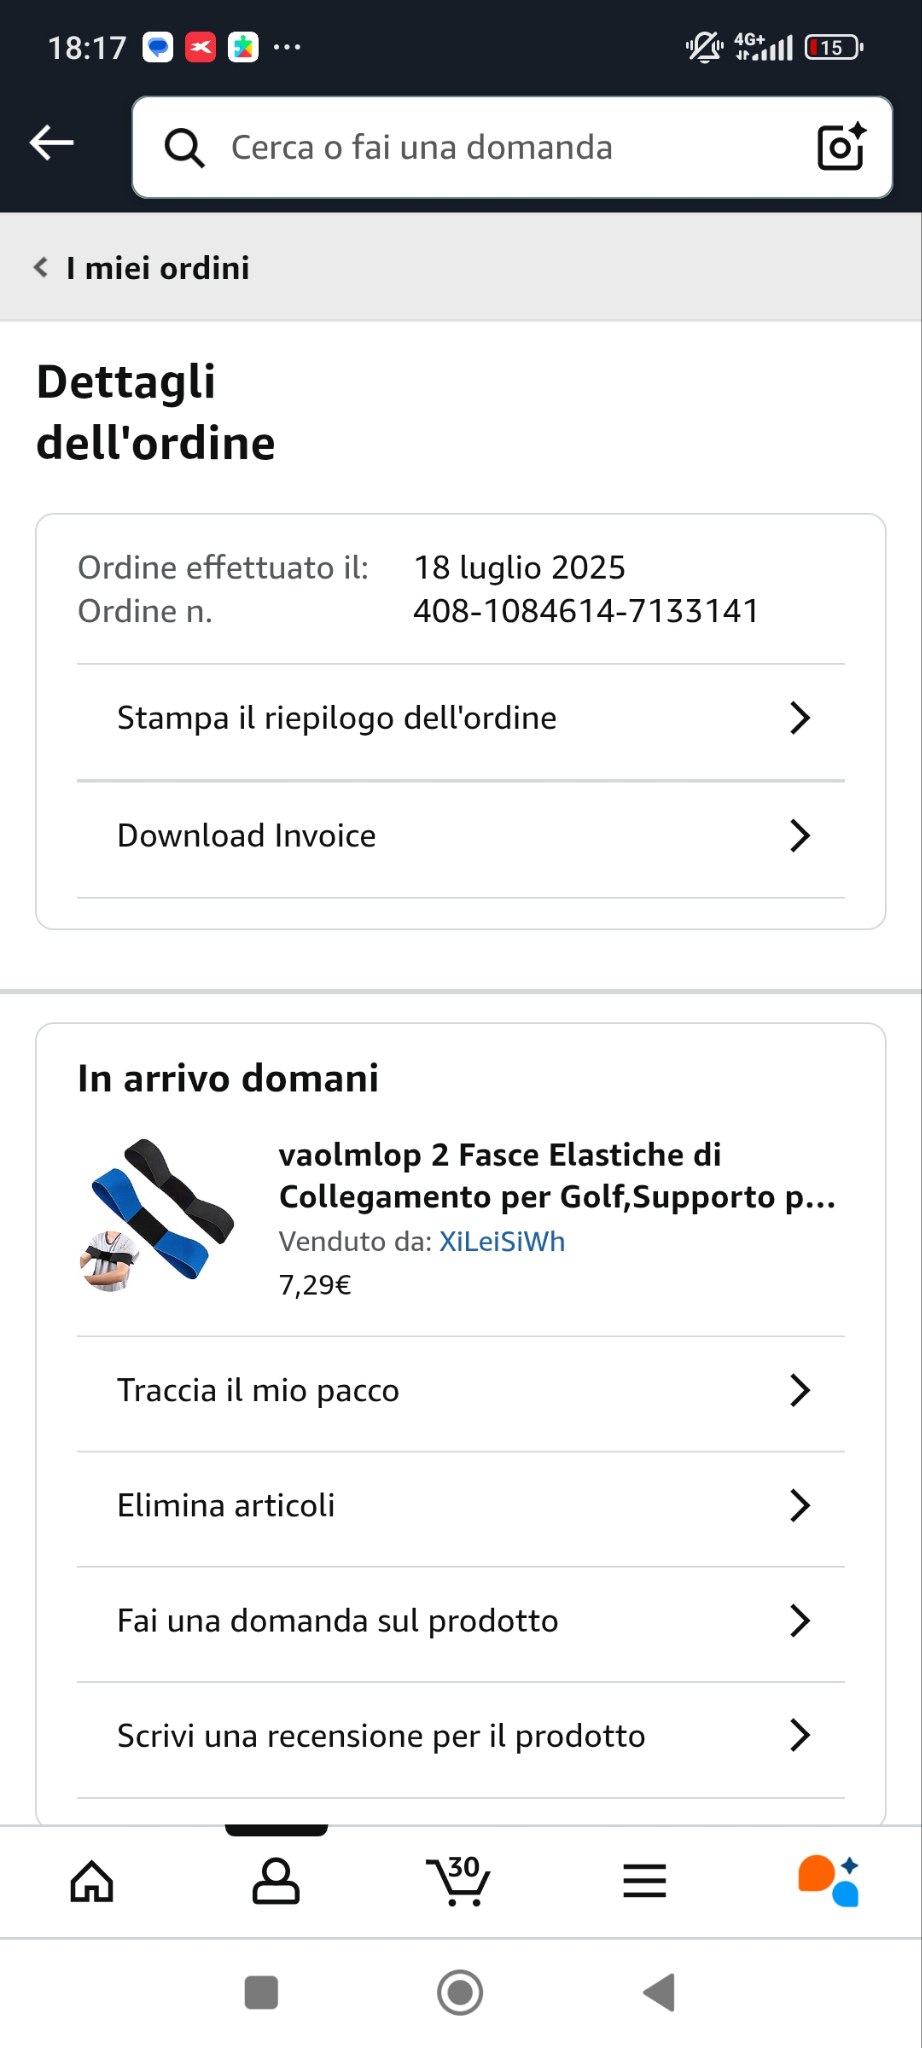This screenshot has height=2048, width=922.
Task: Open Fai una domanda sul prodotto
Action: (461, 1621)
